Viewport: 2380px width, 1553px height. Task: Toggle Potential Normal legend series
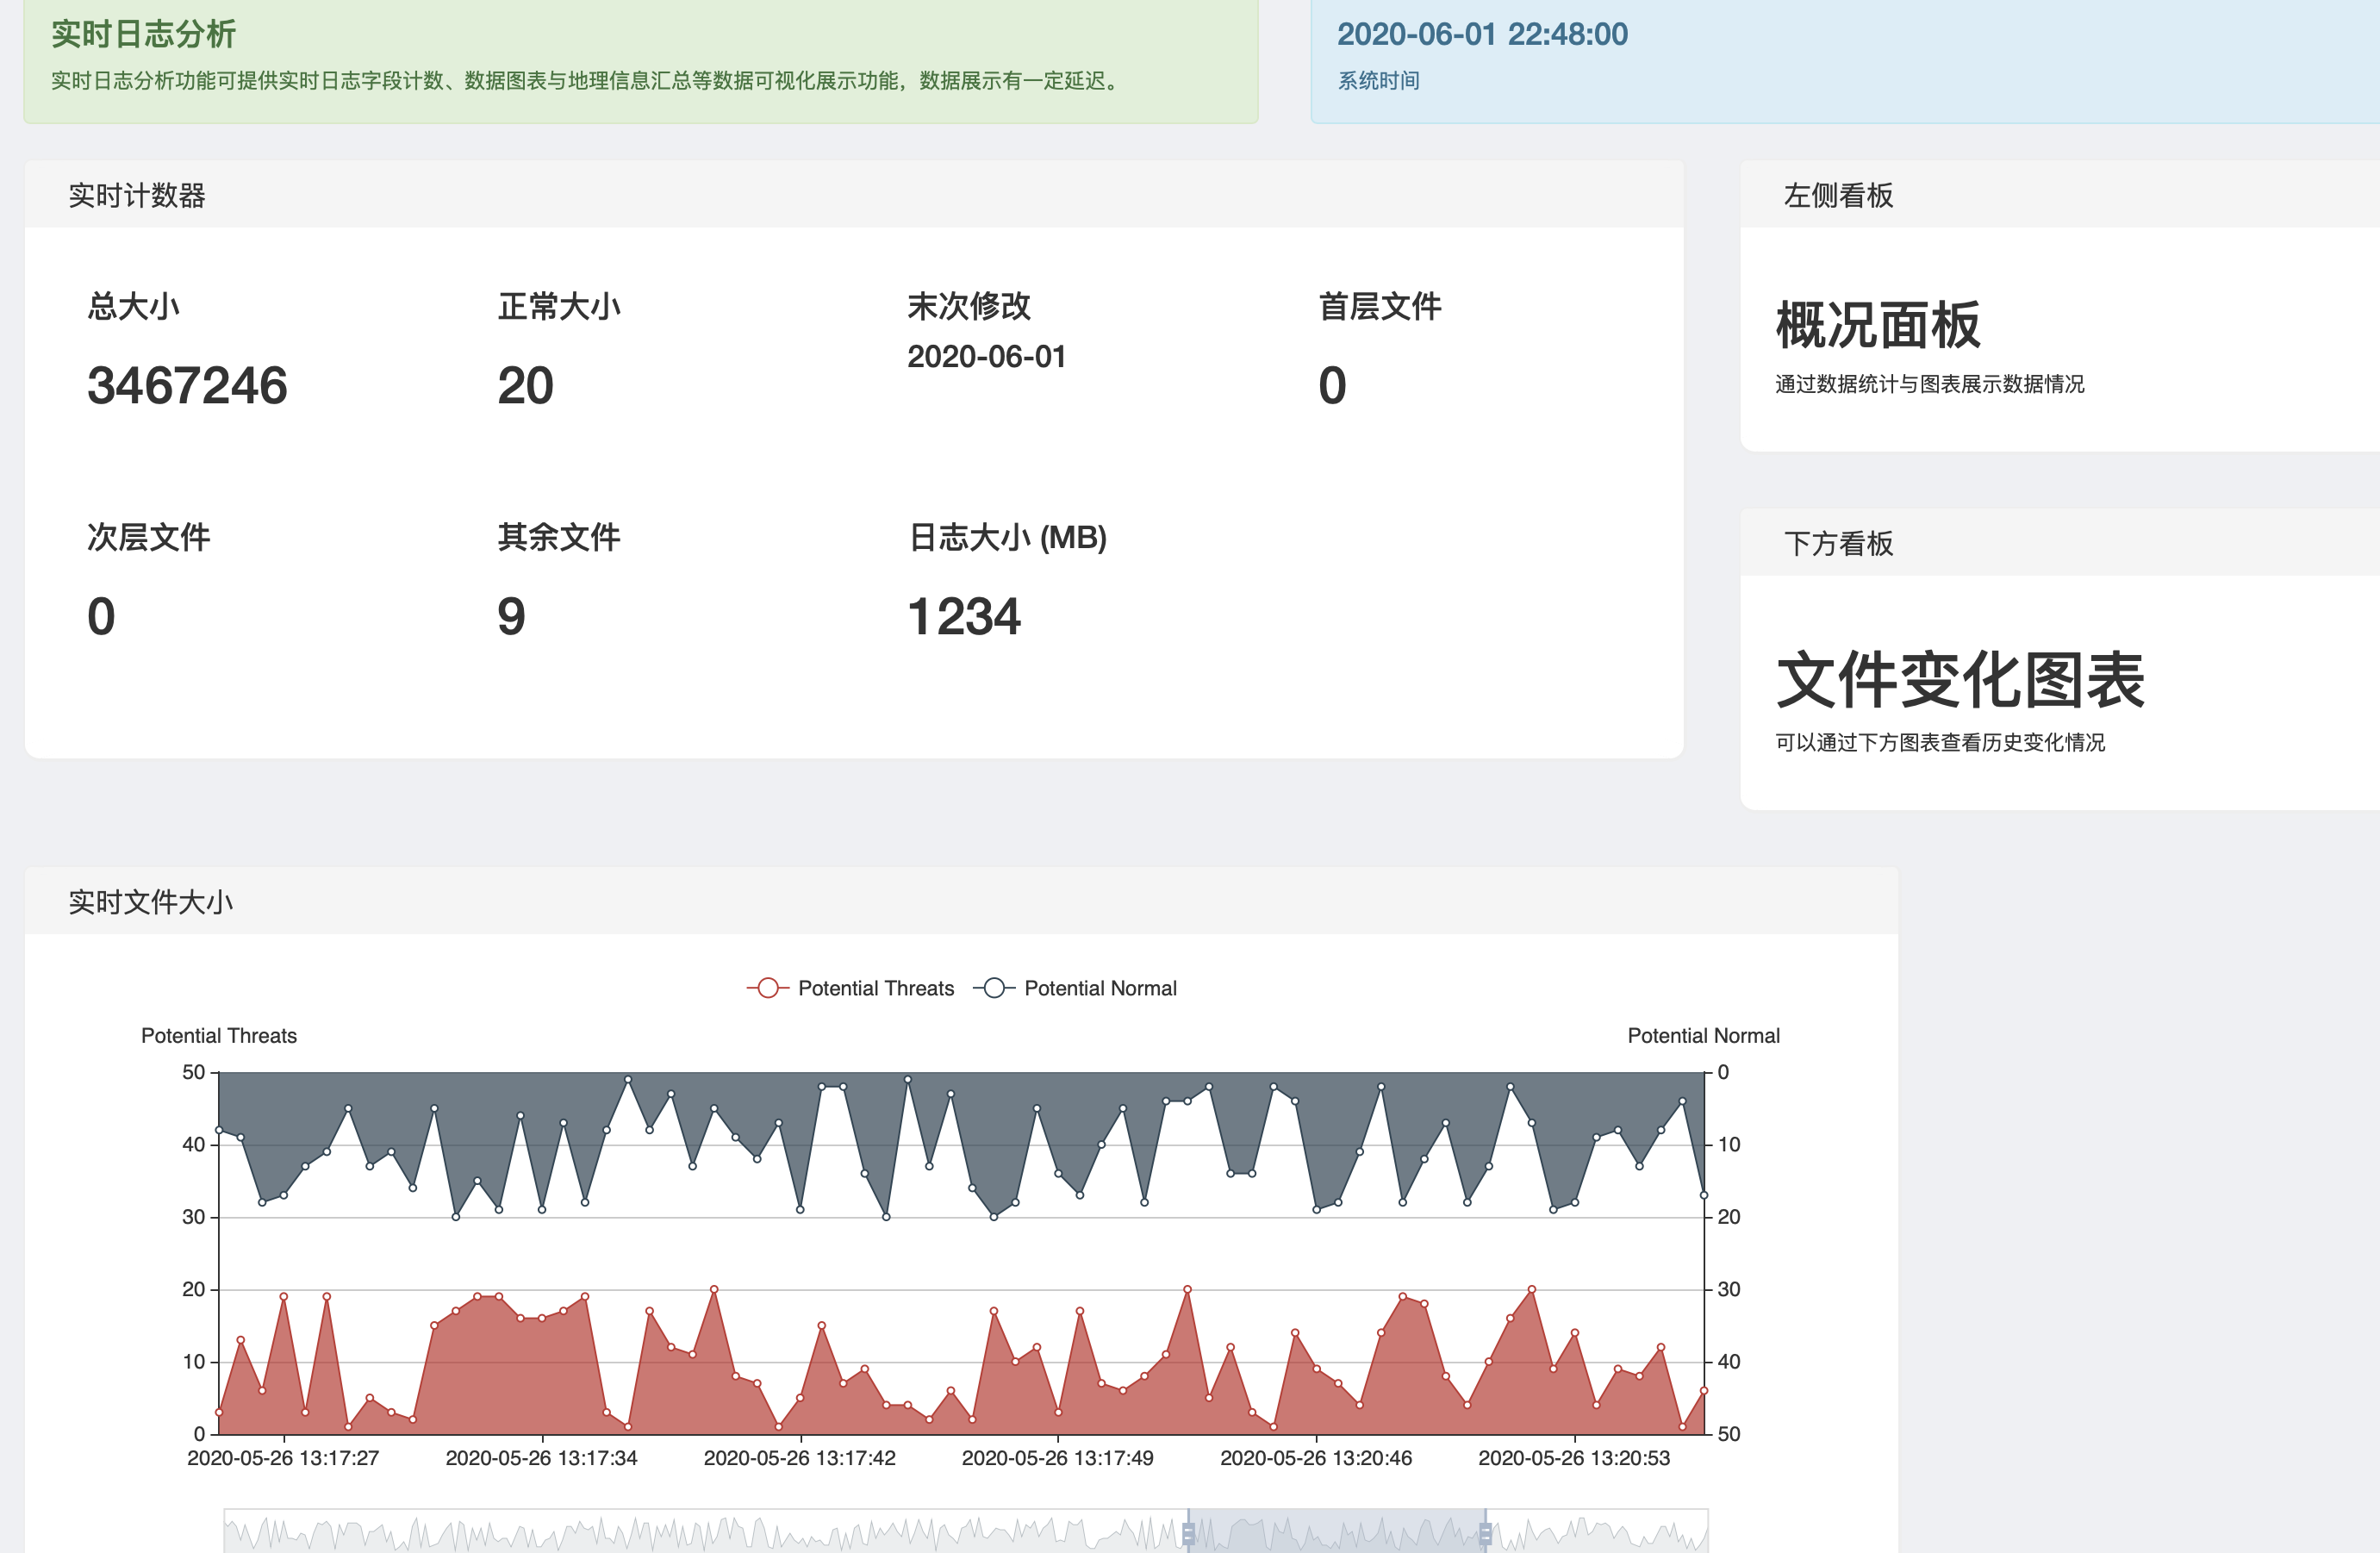coord(1099,988)
